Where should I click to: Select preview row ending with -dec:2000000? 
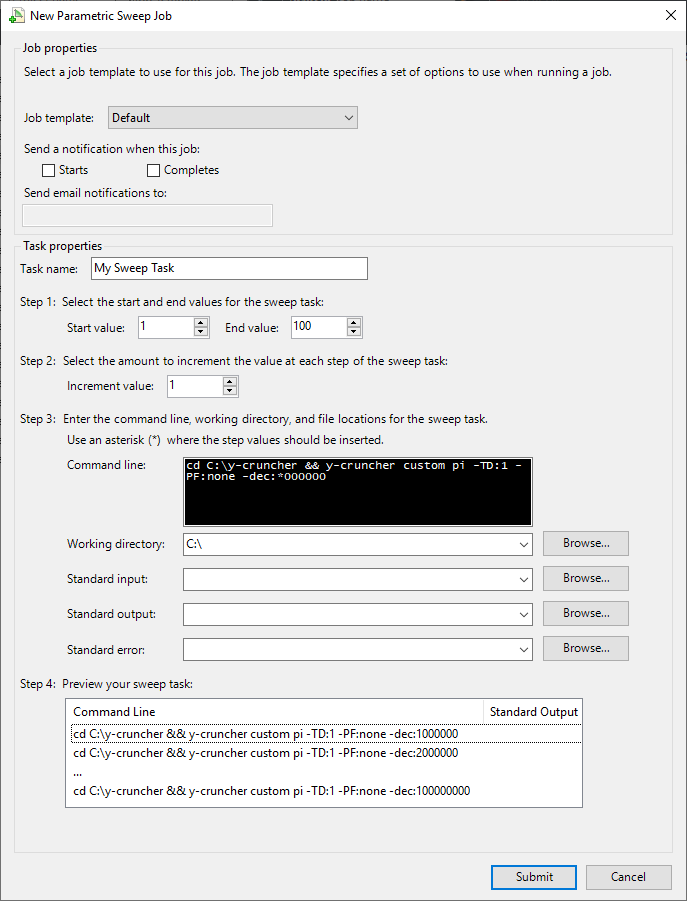(326, 753)
